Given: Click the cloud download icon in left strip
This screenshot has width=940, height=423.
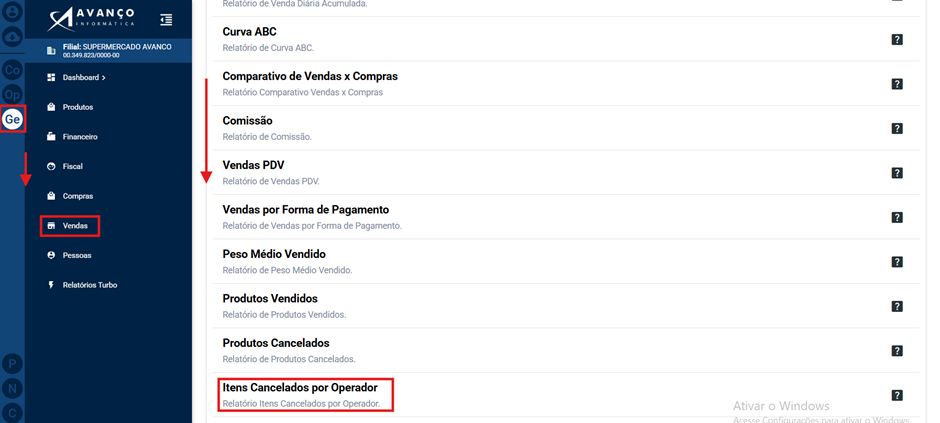Looking at the screenshot, I should [x=13, y=37].
